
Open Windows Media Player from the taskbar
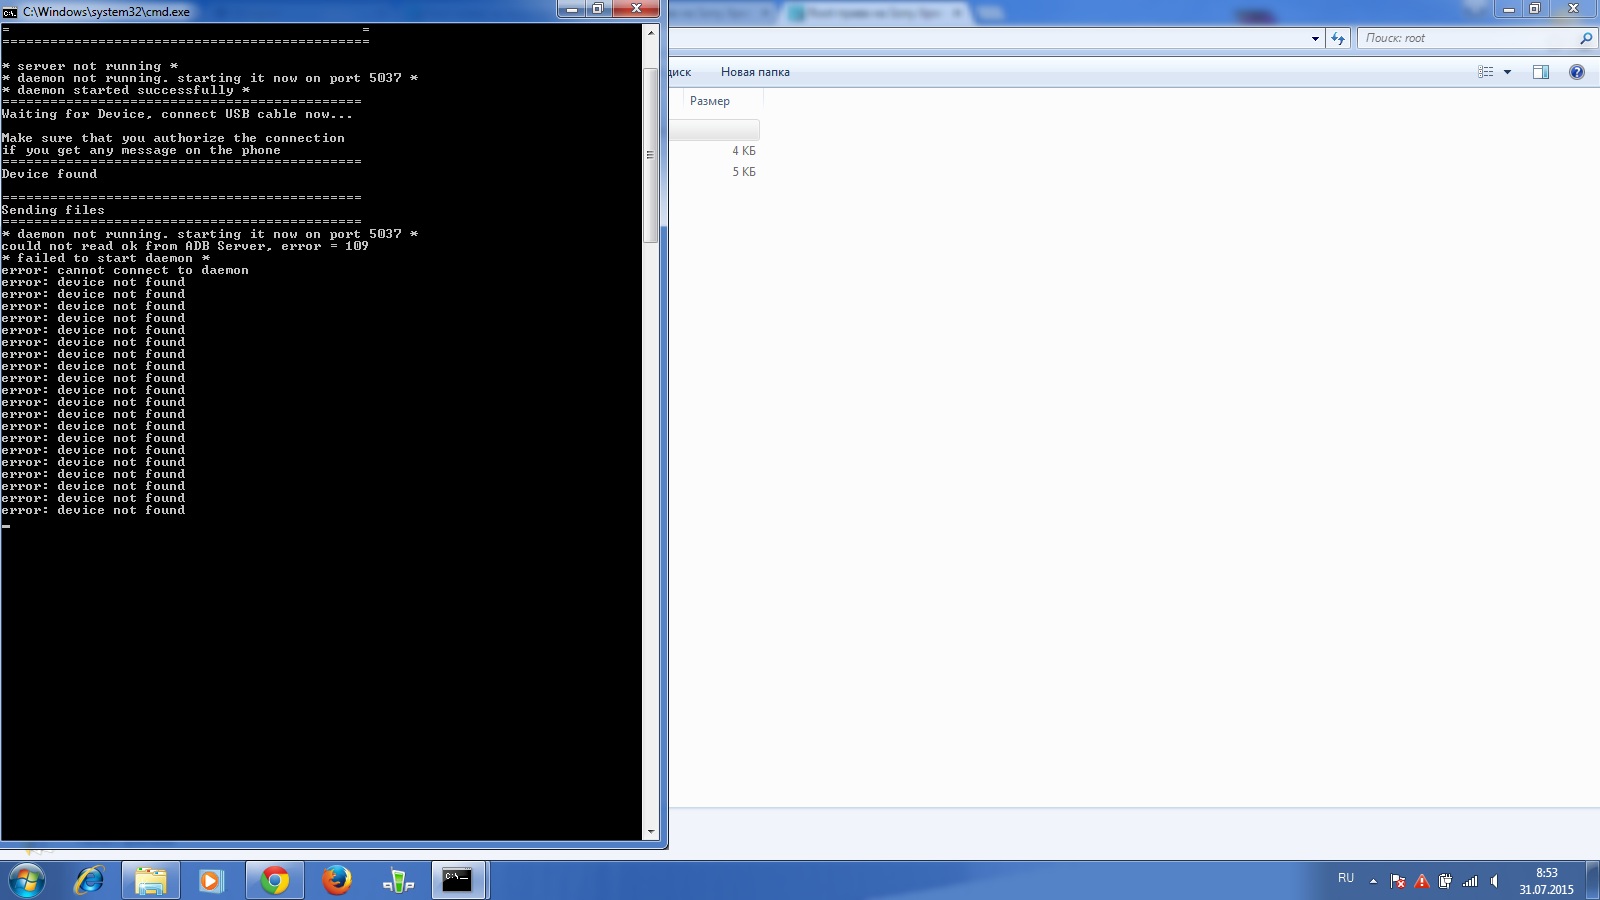tap(211, 880)
